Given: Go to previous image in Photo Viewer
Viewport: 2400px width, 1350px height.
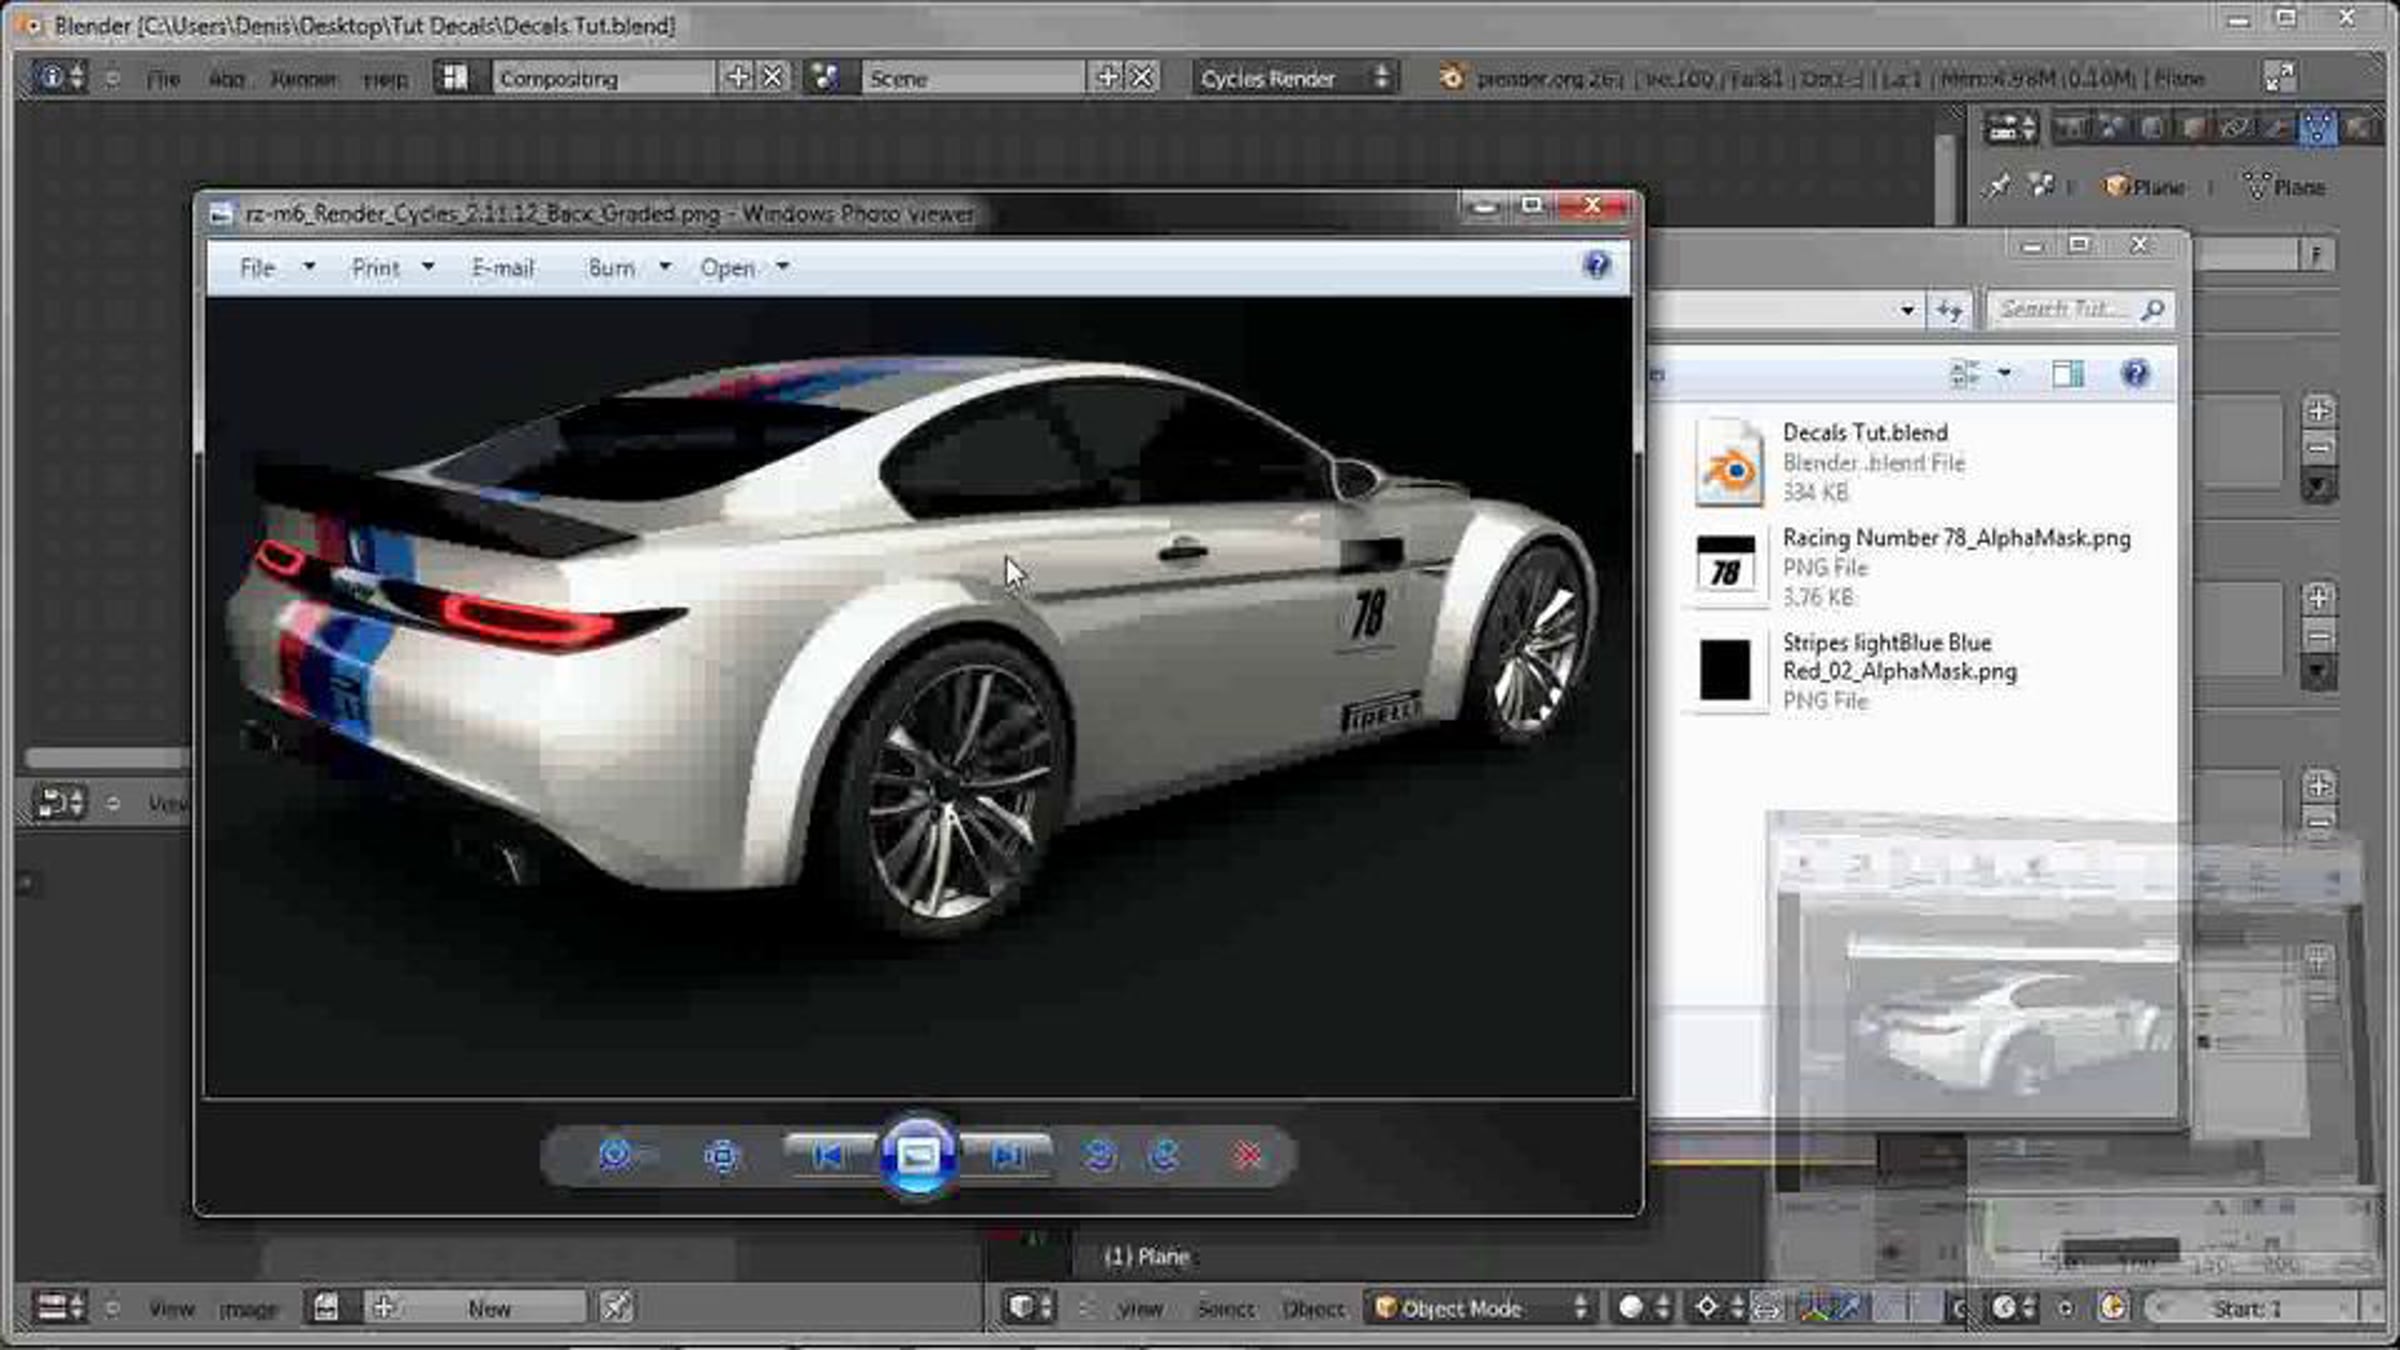Looking at the screenshot, I should click(x=829, y=1156).
